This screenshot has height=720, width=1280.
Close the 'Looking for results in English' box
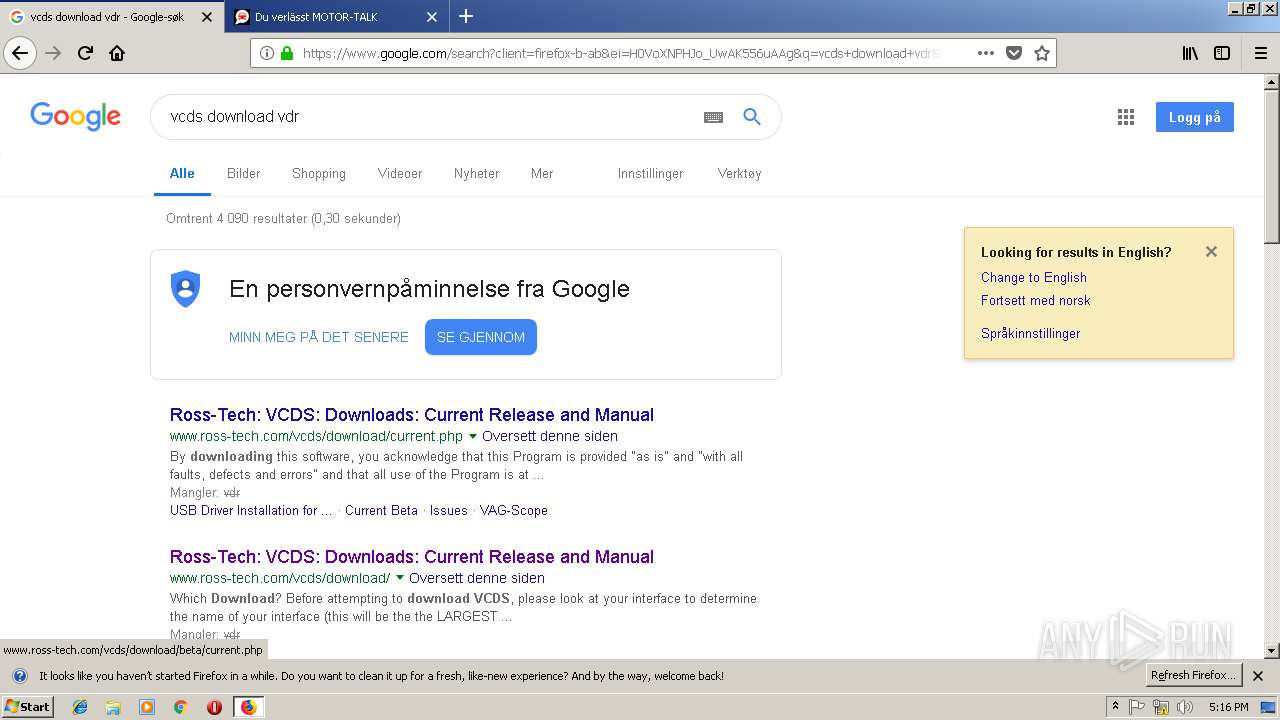click(x=1211, y=252)
